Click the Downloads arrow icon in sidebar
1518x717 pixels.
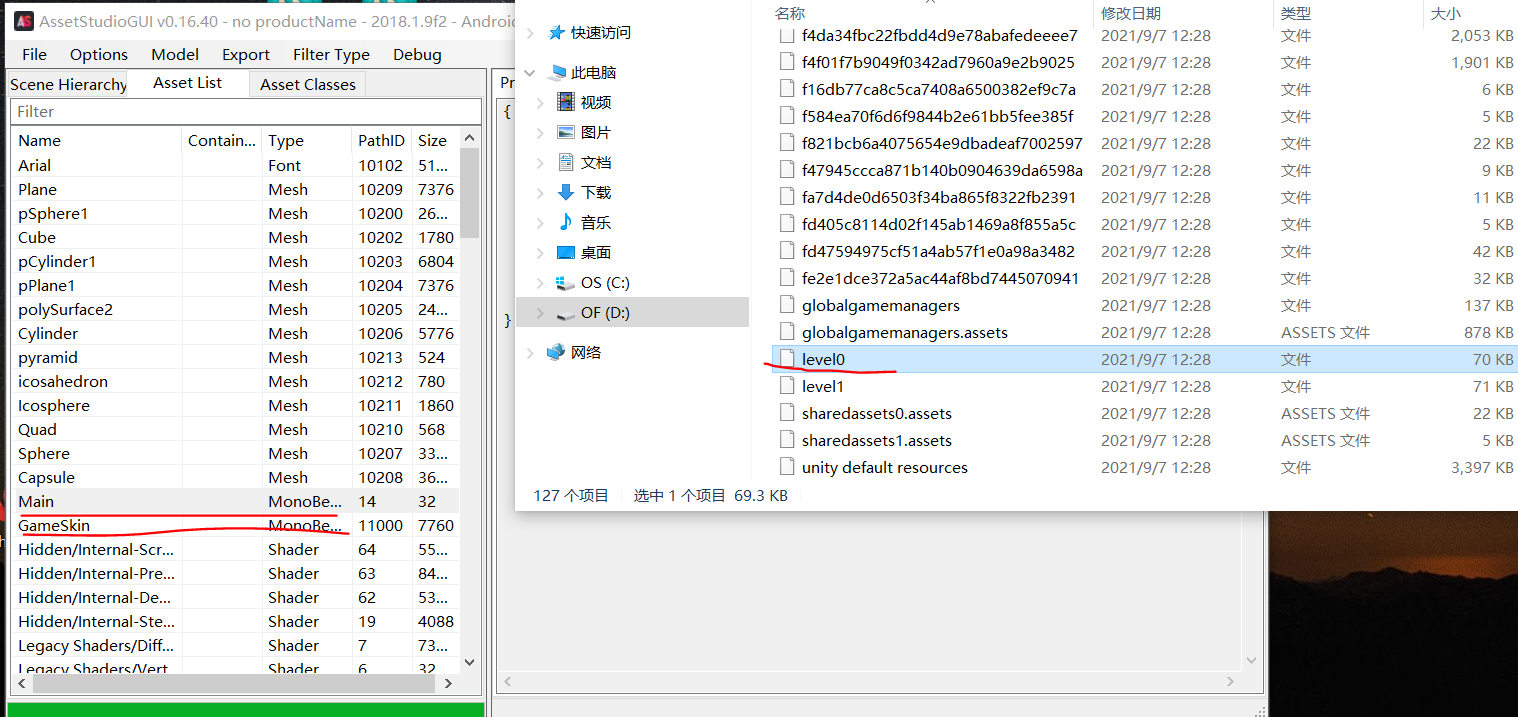(x=566, y=192)
